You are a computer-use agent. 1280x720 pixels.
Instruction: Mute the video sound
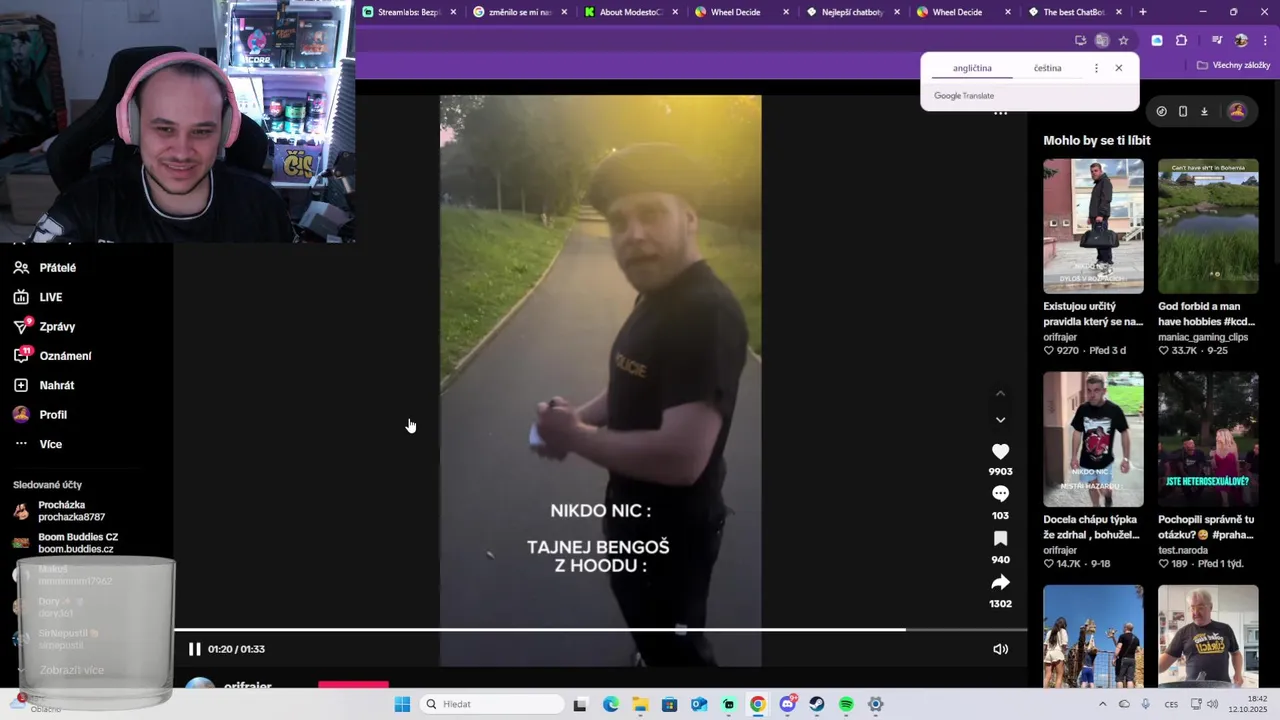(1000, 649)
